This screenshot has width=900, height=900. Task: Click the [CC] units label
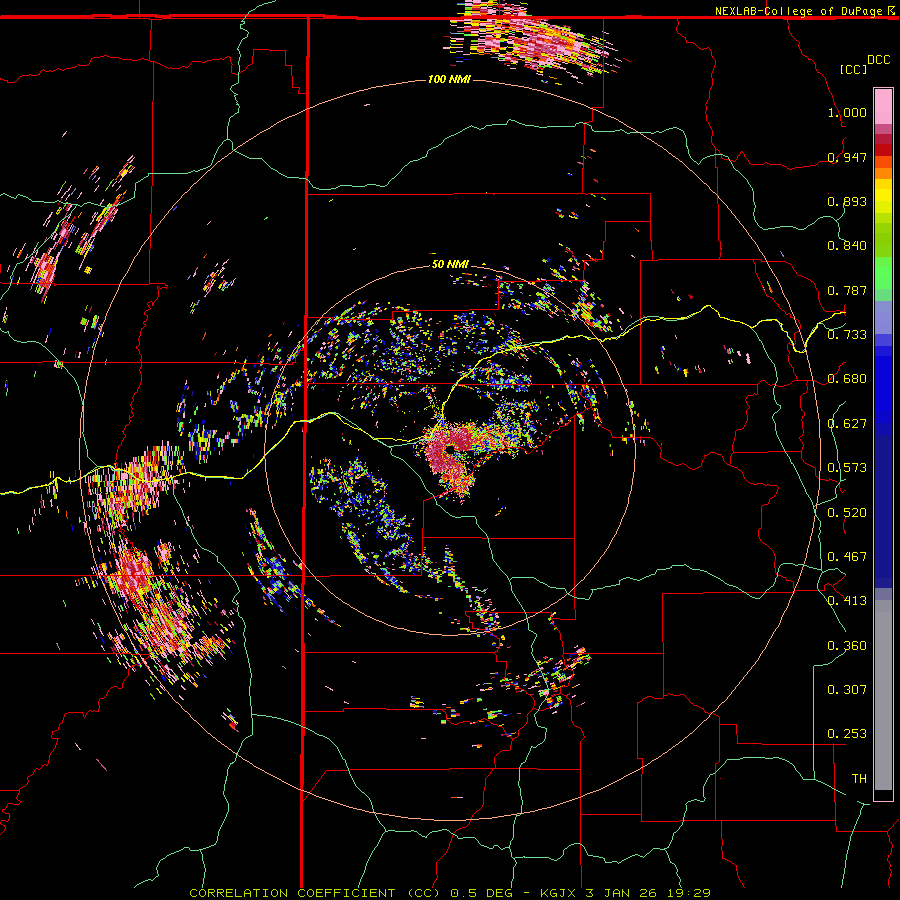(853, 69)
